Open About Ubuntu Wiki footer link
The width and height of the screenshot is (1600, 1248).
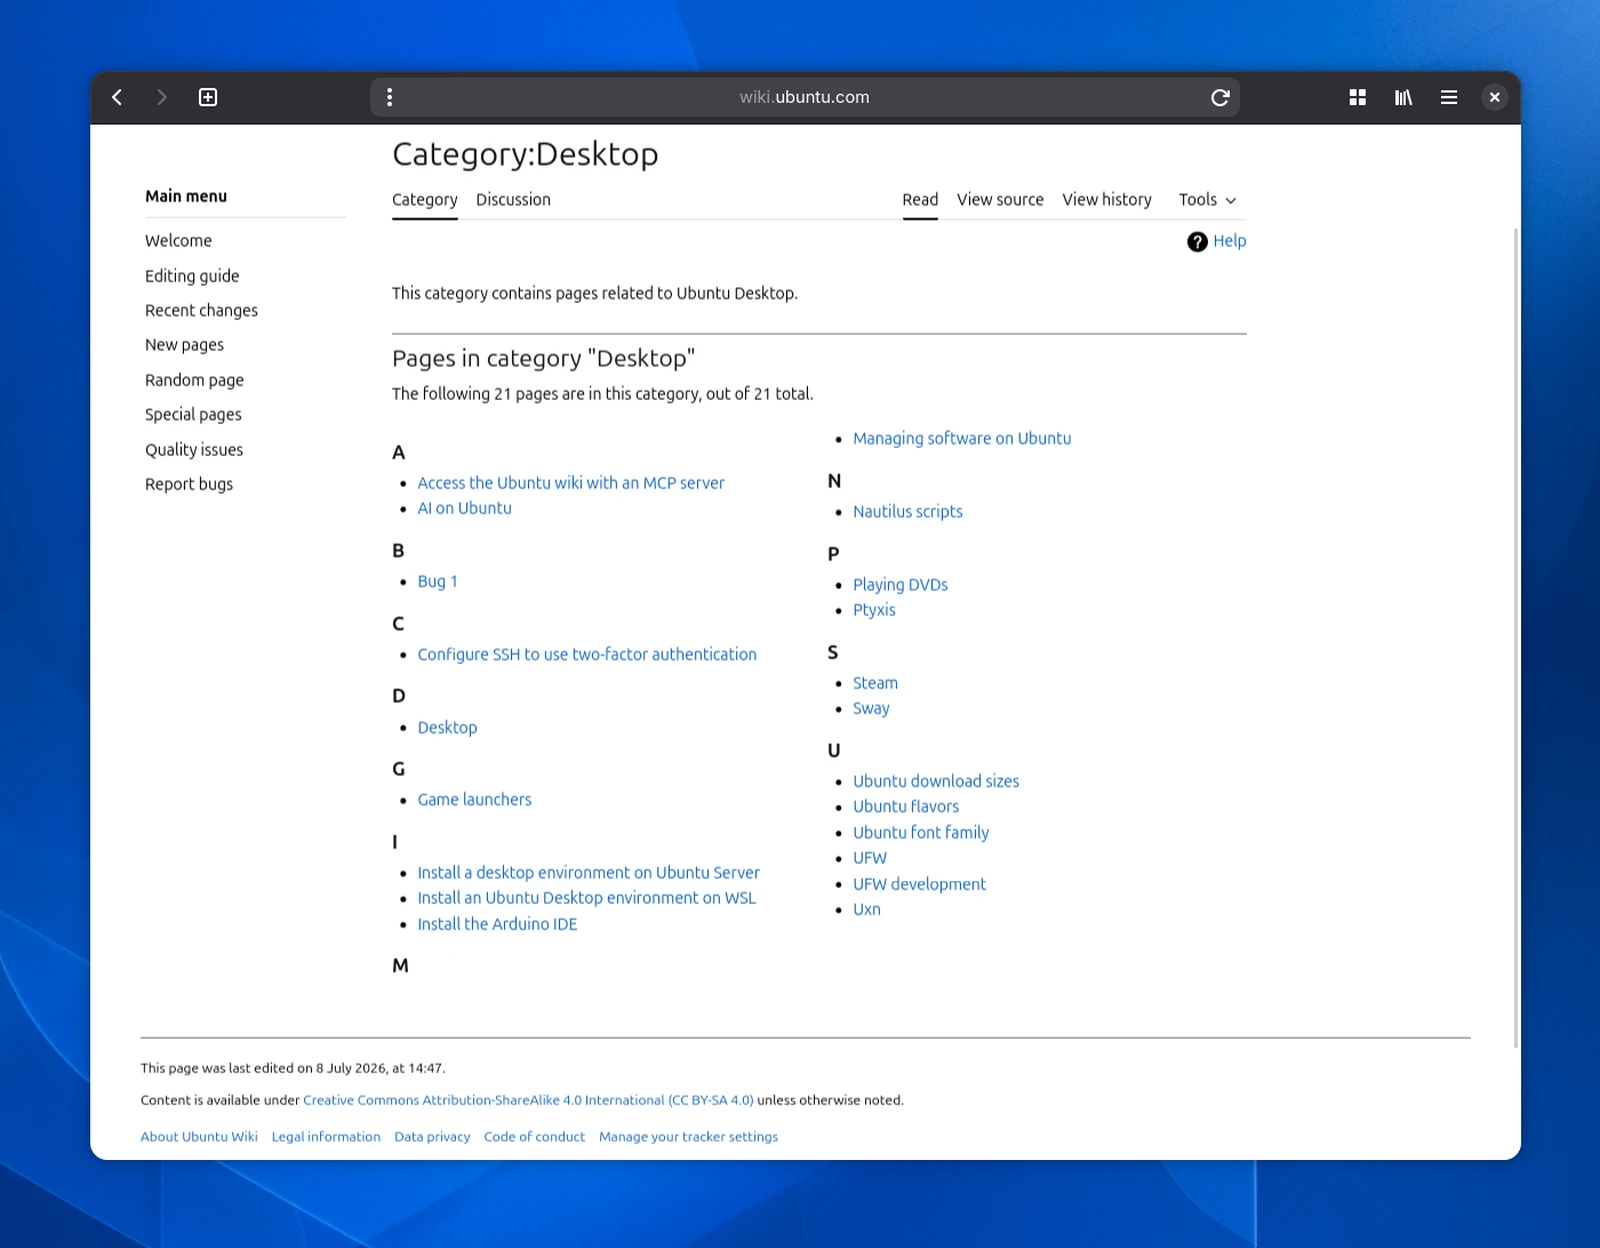tap(199, 1137)
